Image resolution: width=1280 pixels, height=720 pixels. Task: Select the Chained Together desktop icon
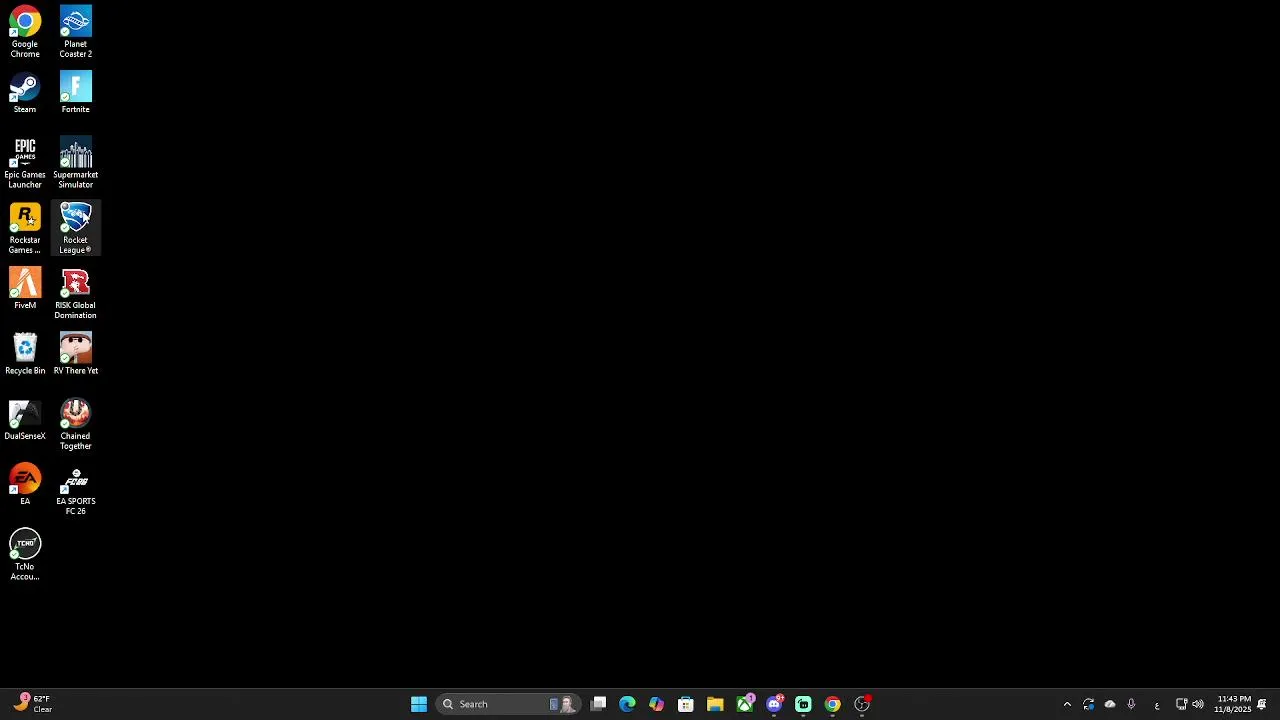click(75, 425)
